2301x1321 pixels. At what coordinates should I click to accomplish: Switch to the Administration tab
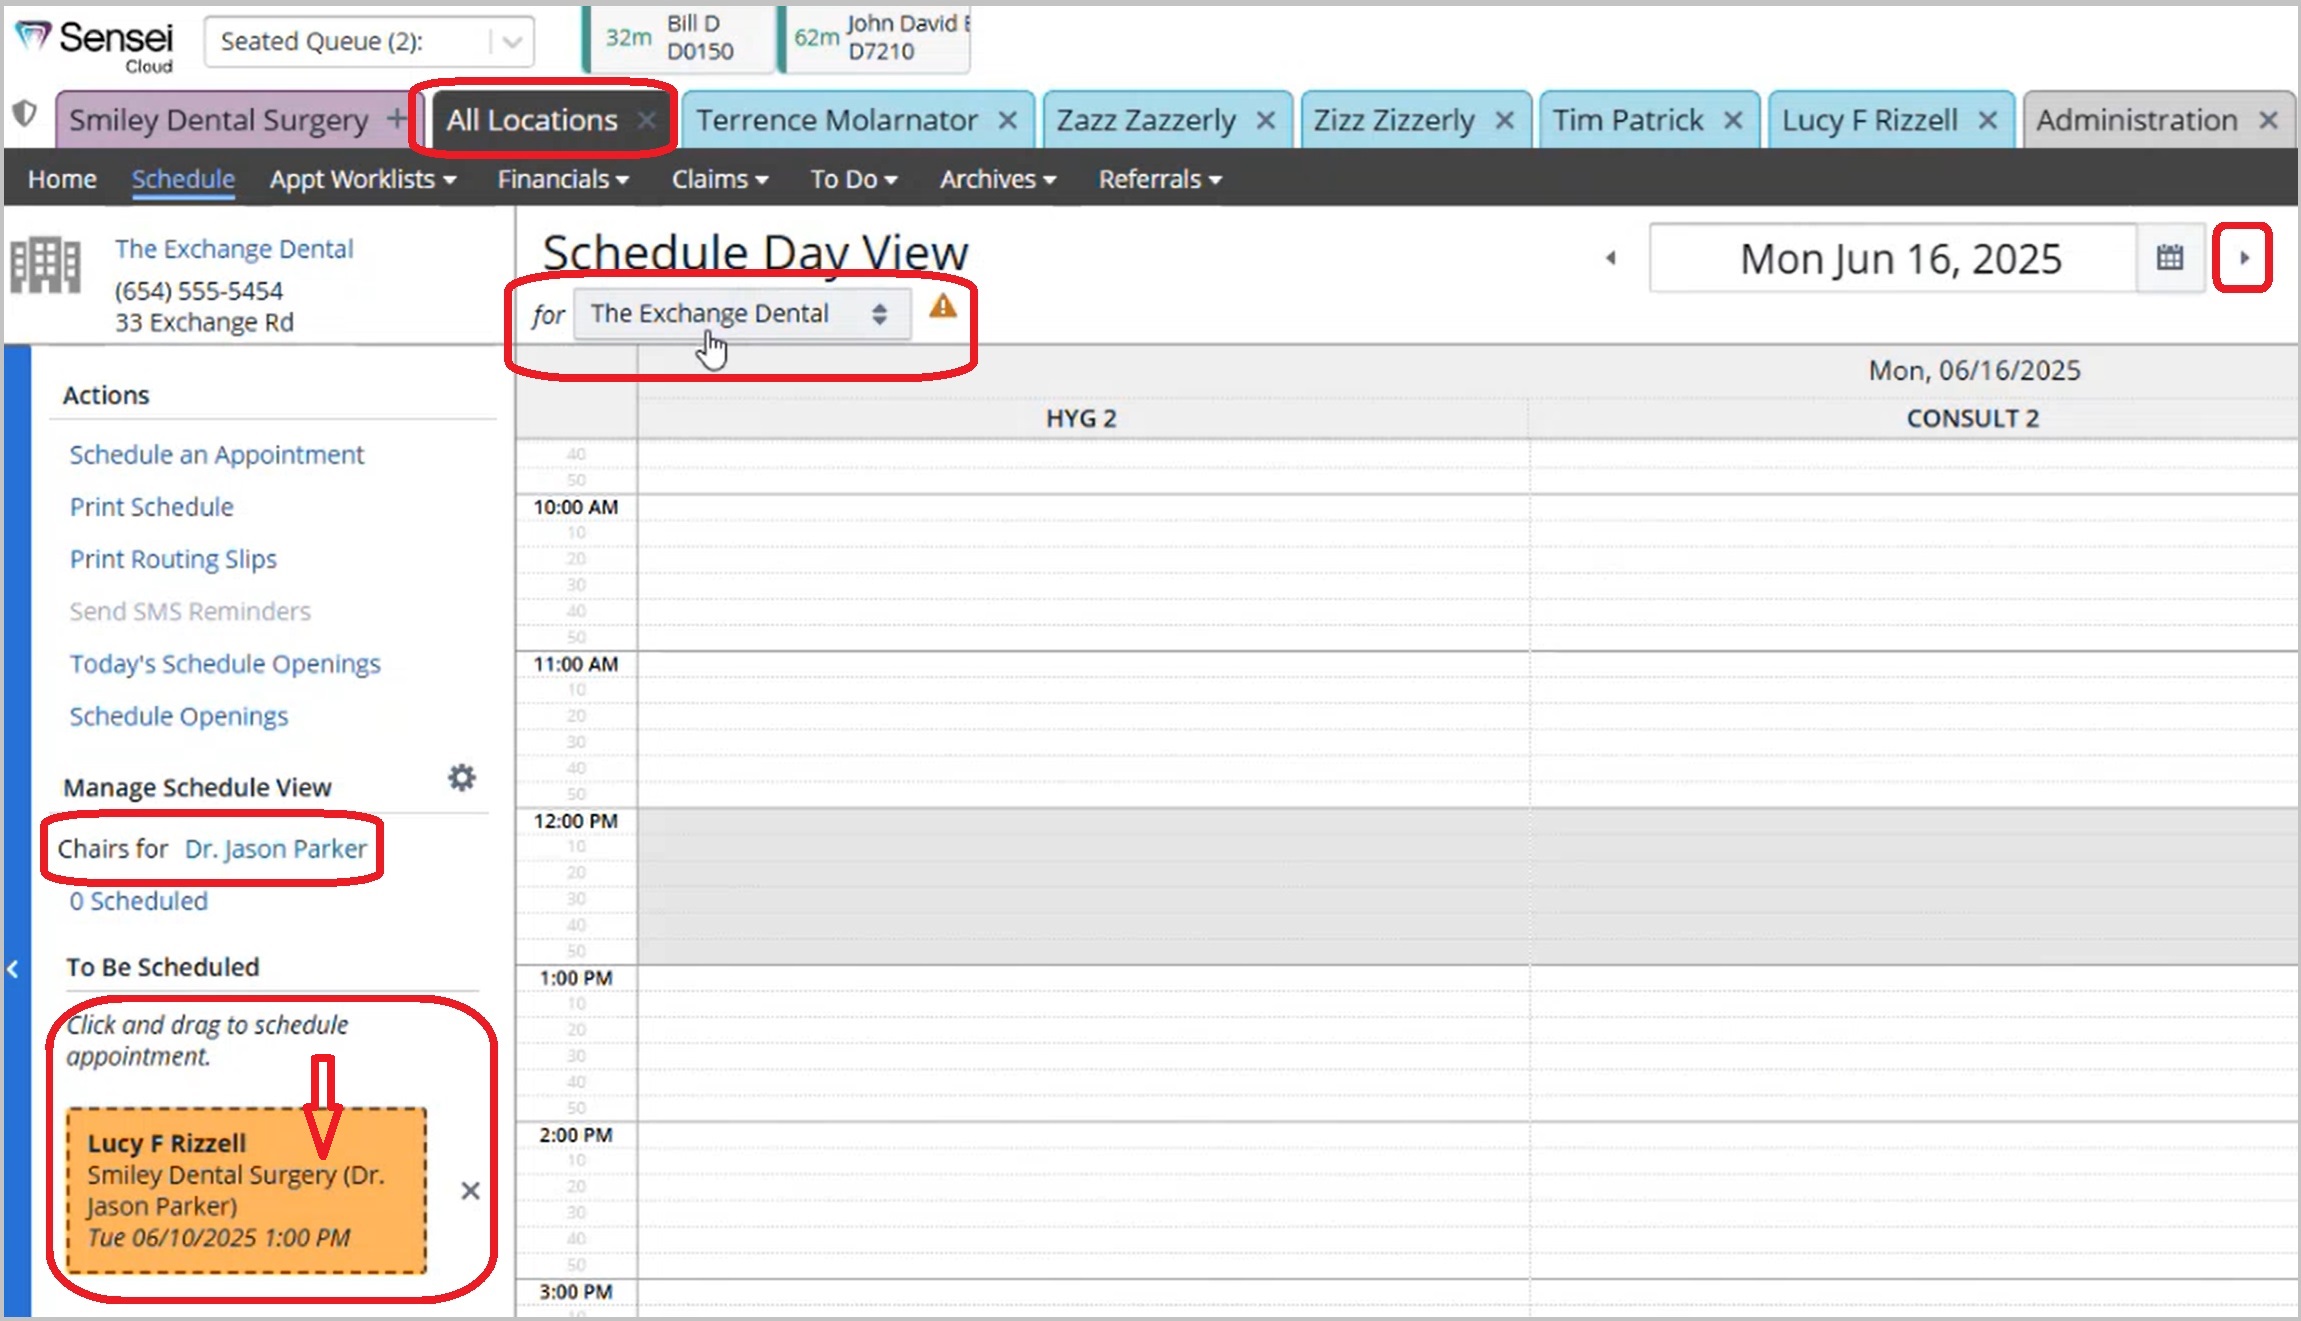click(2137, 120)
